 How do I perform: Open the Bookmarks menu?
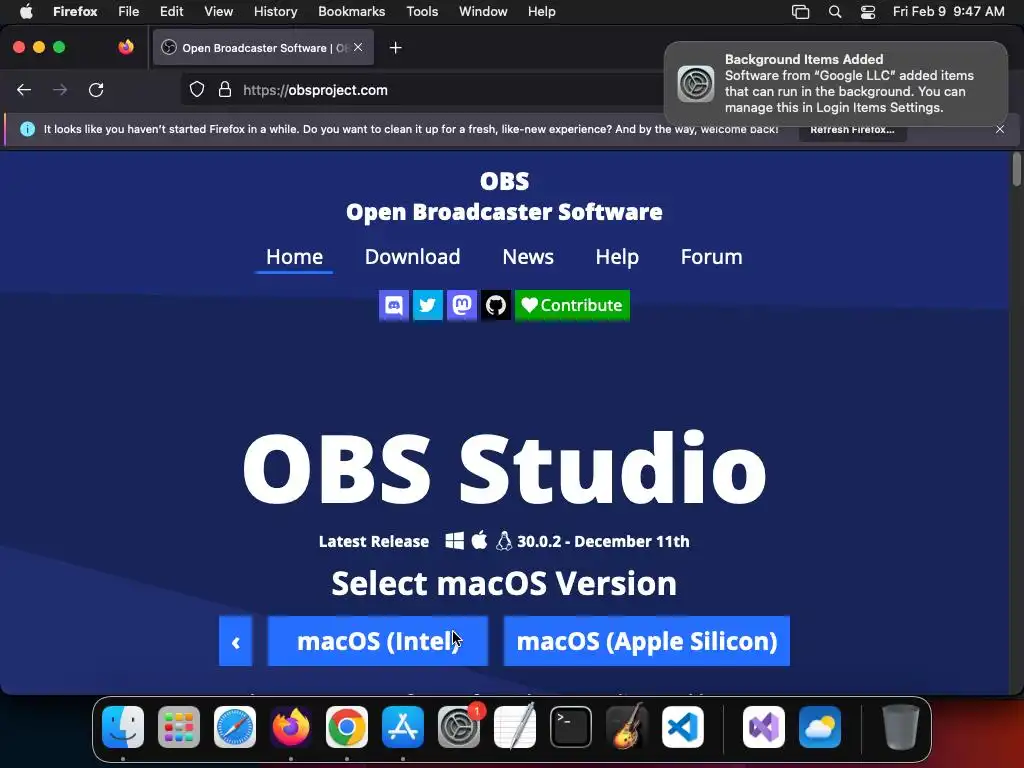click(x=351, y=12)
